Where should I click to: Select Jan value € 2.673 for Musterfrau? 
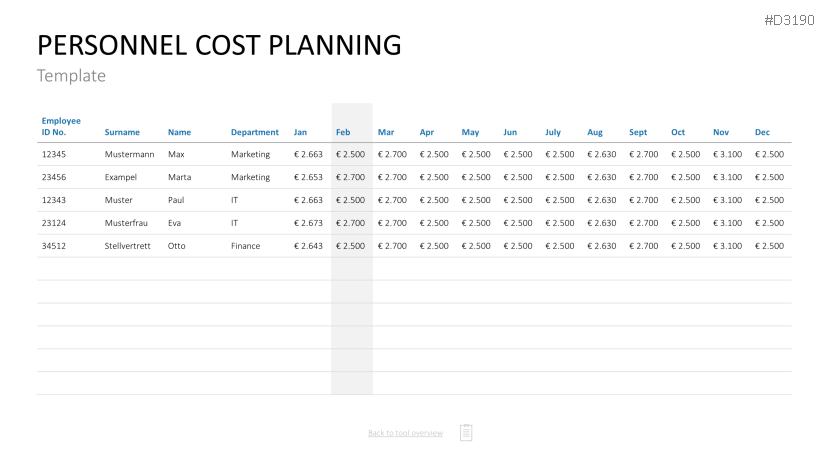(x=308, y=223)
